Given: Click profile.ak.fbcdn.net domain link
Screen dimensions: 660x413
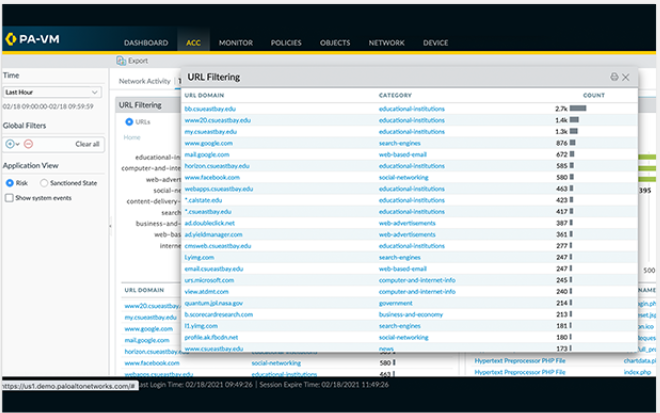Looking at the screenshot, I should [211, 337].
